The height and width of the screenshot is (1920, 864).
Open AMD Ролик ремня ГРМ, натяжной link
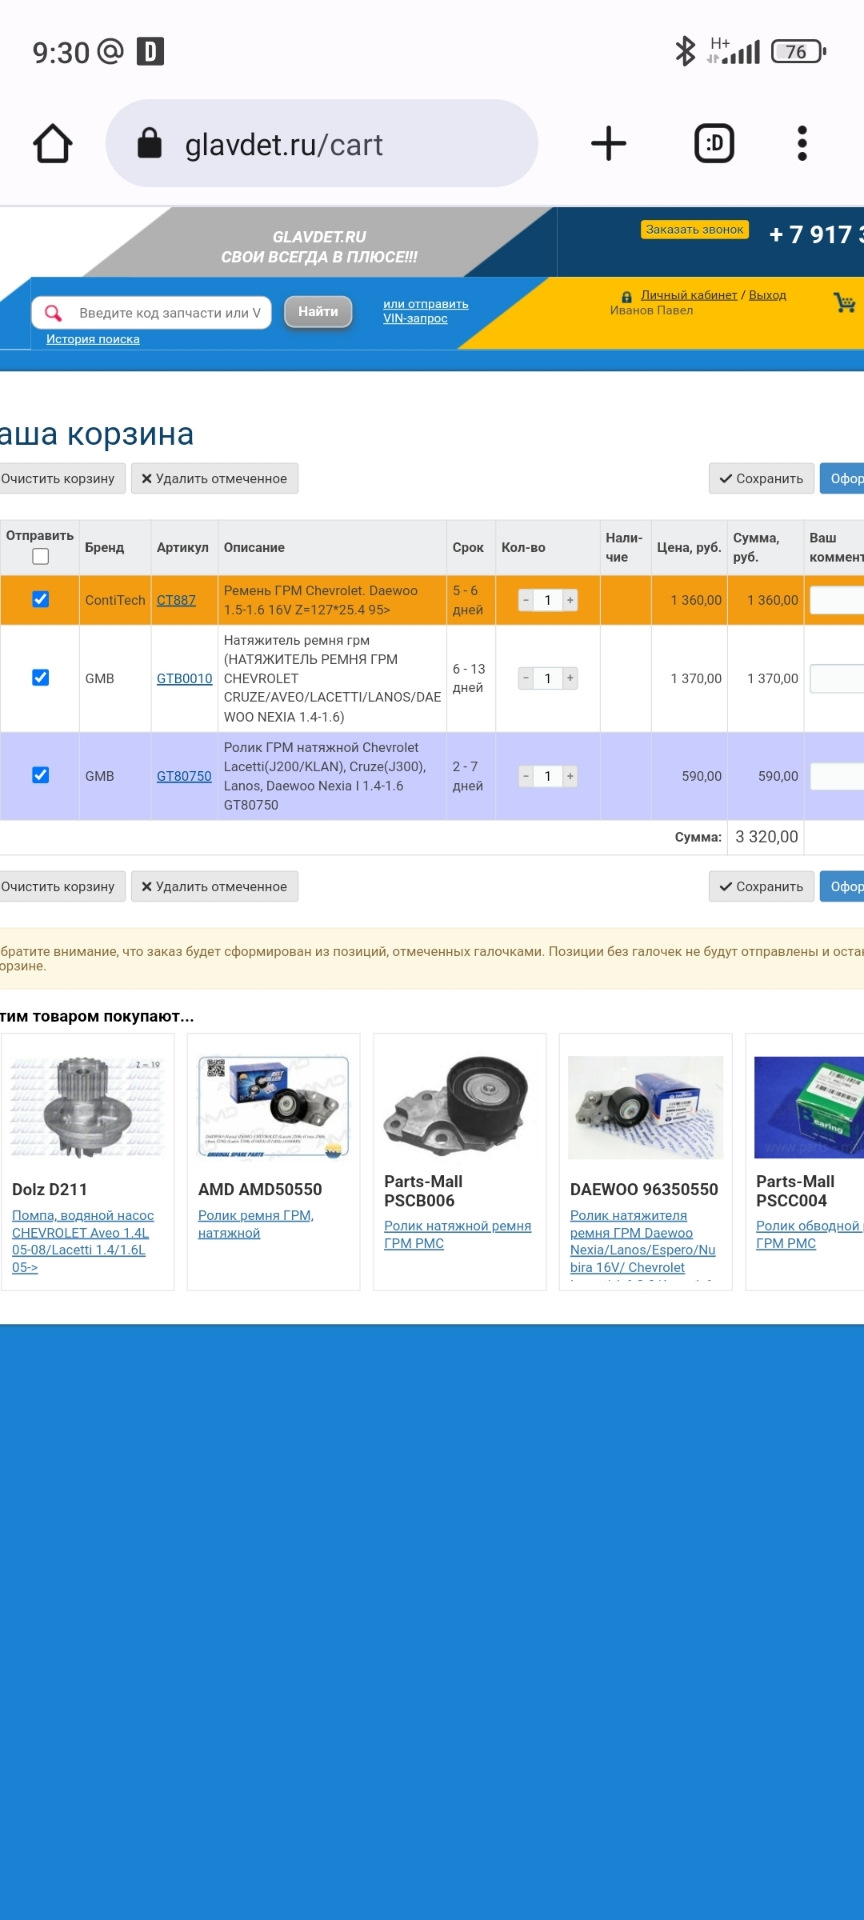pos(256,1224)
